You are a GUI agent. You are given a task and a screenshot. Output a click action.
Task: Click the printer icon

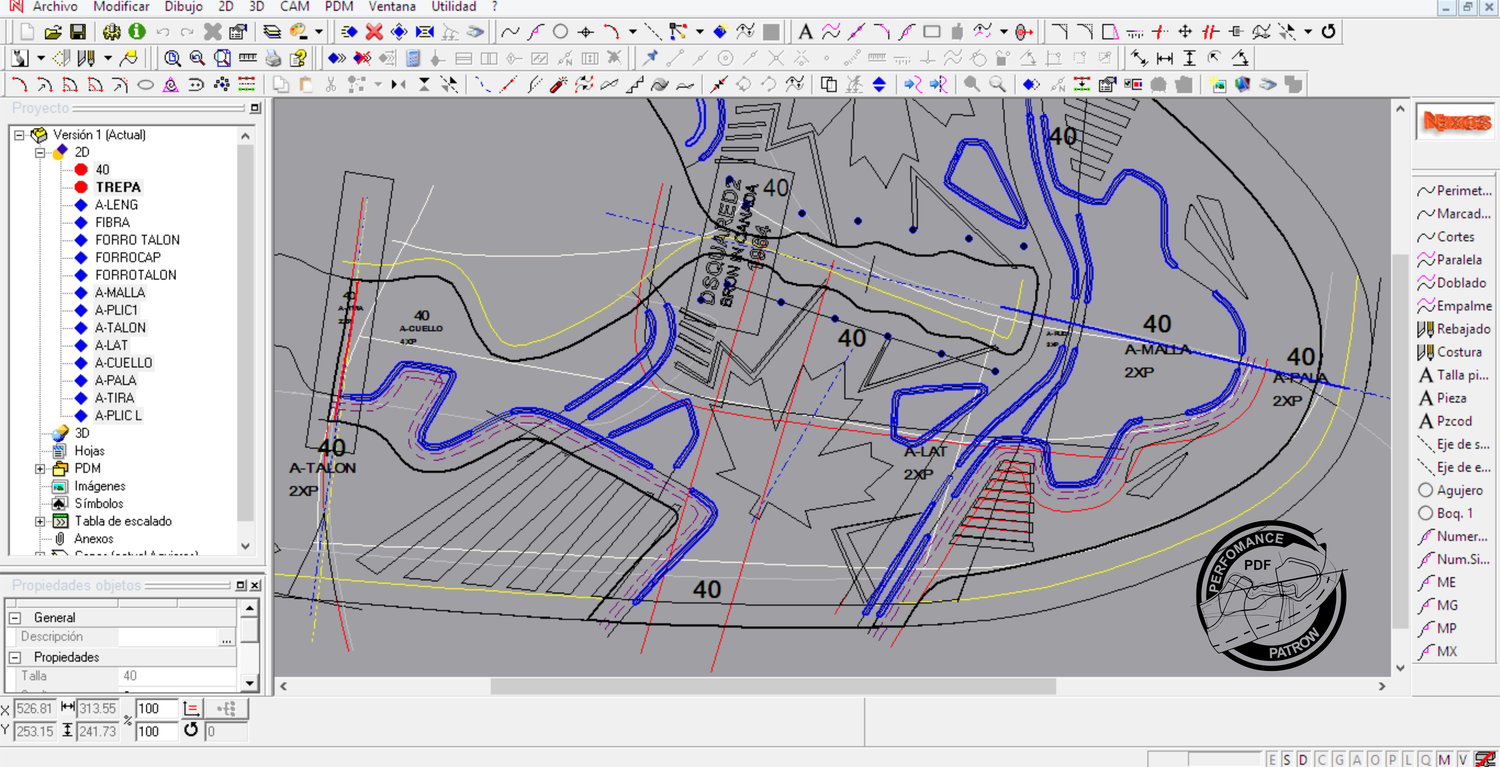click(273, 58)
